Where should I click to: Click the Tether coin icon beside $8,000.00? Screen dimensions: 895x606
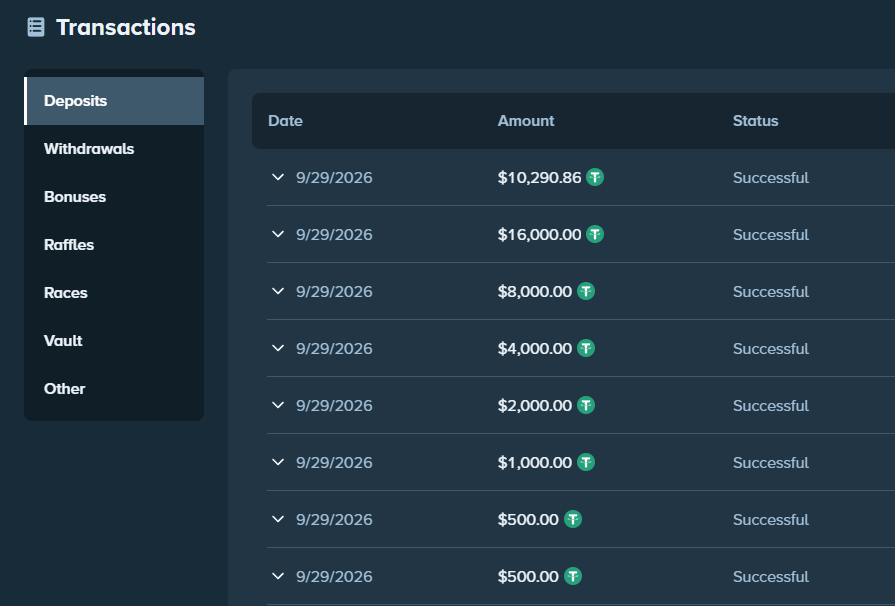(586, 292)
